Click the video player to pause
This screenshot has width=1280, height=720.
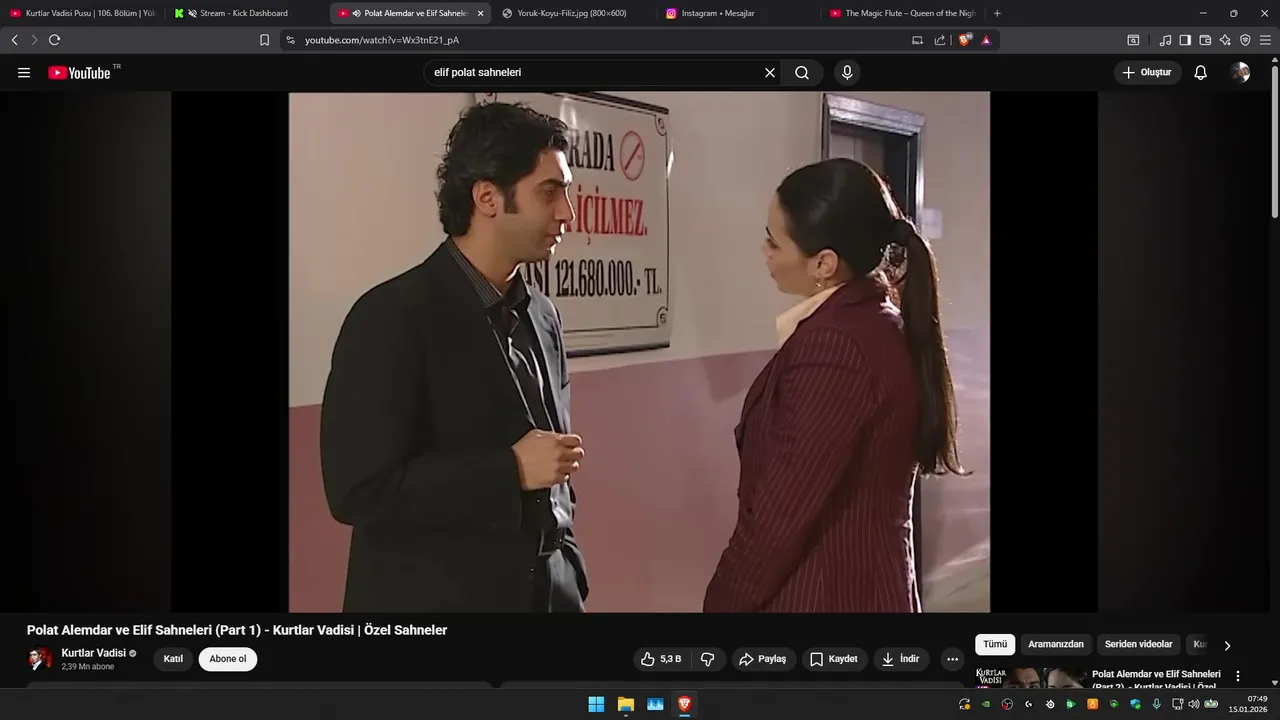tap(639, 352)
